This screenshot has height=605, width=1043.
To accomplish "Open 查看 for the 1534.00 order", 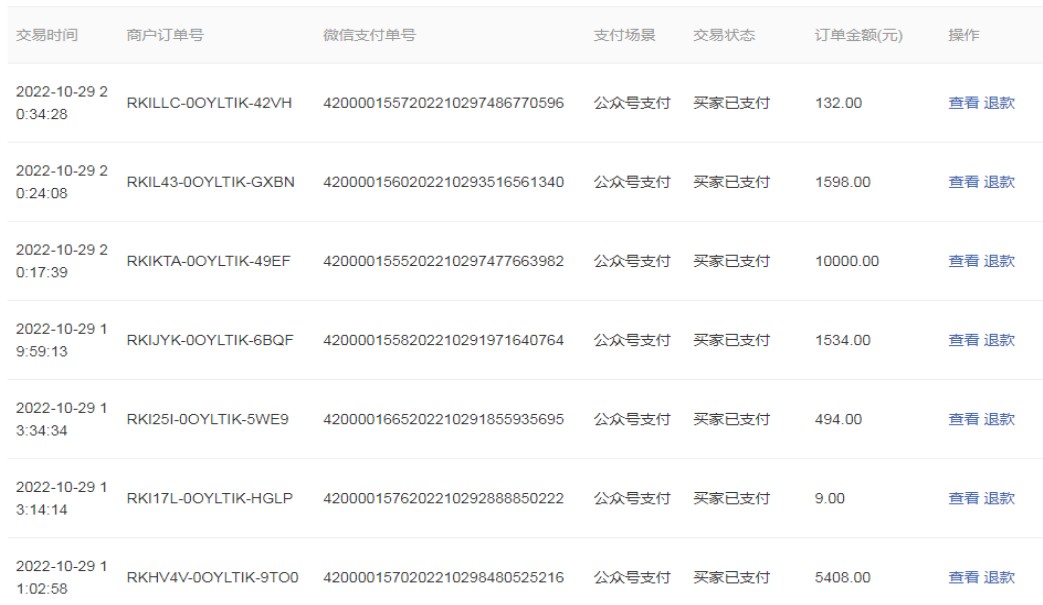I will coord(963,340).
